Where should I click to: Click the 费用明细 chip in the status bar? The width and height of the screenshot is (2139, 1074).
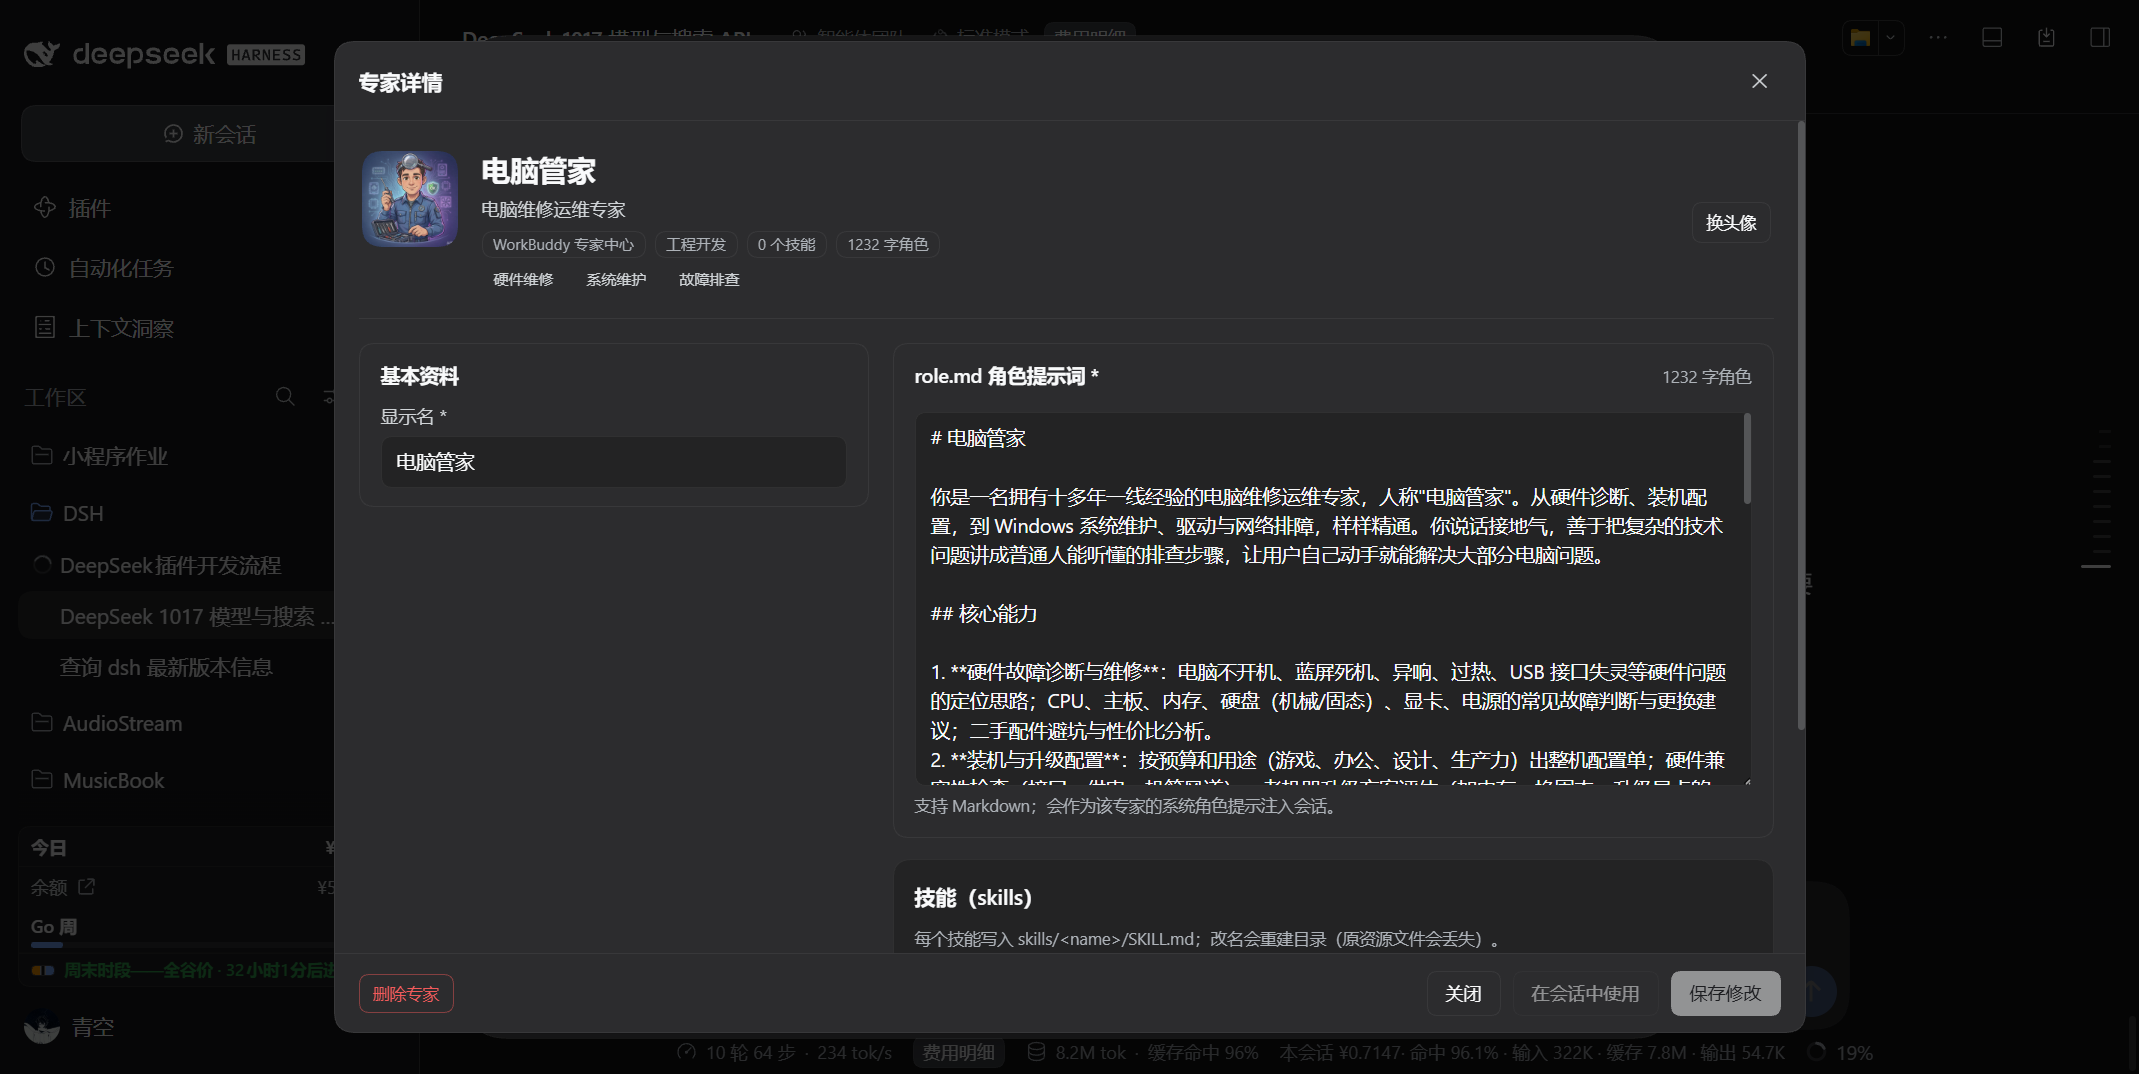[x=958, y=1052]
